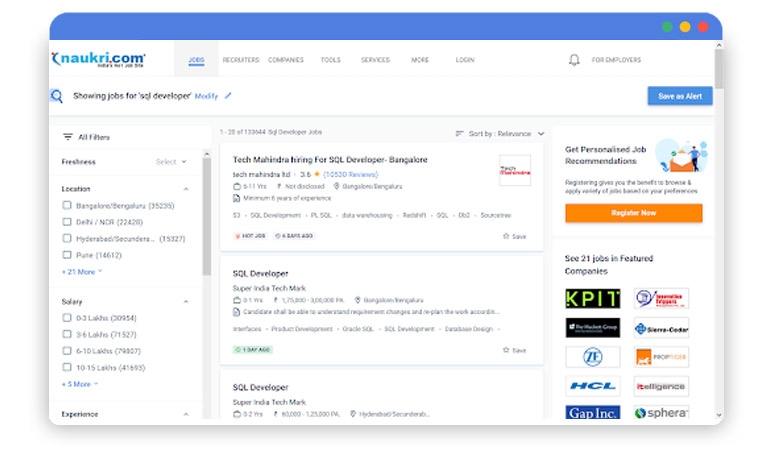Check the Bangalore/Bengaluru location filter
The height and width of the screenshot is (450, 762).
click(x=67, y=205)
